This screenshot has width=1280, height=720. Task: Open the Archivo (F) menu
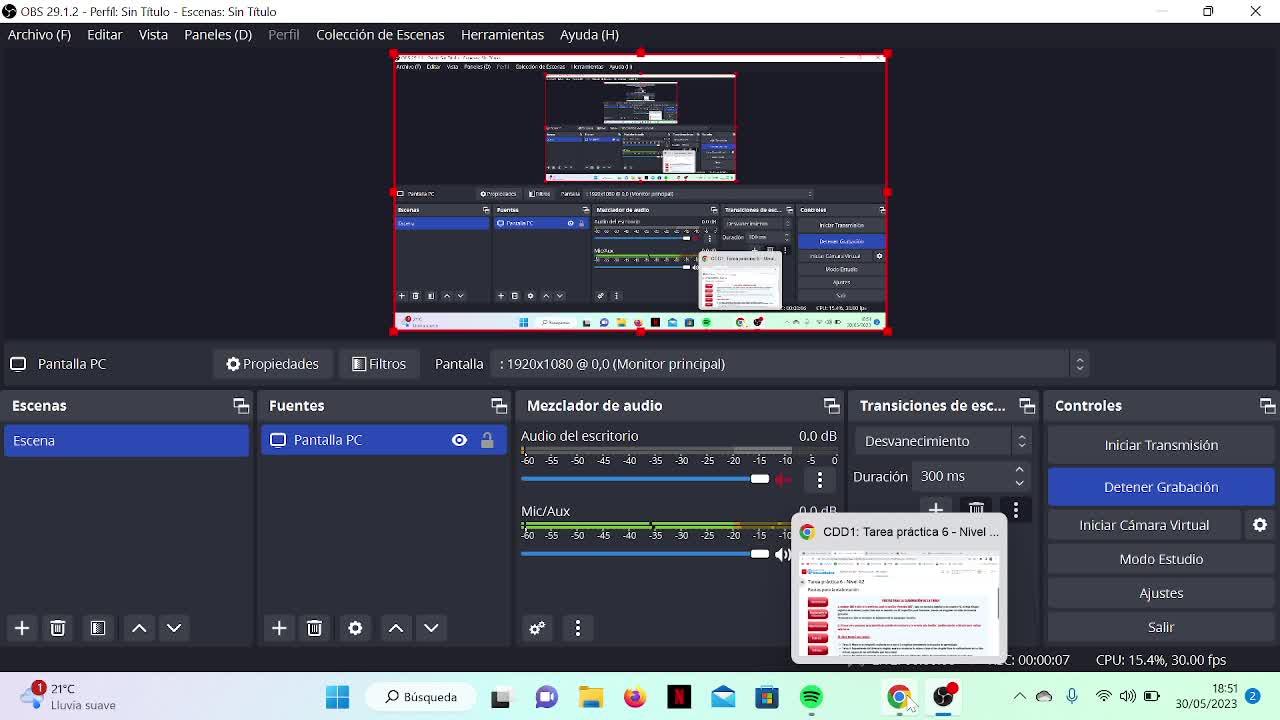tap(39, 34)
